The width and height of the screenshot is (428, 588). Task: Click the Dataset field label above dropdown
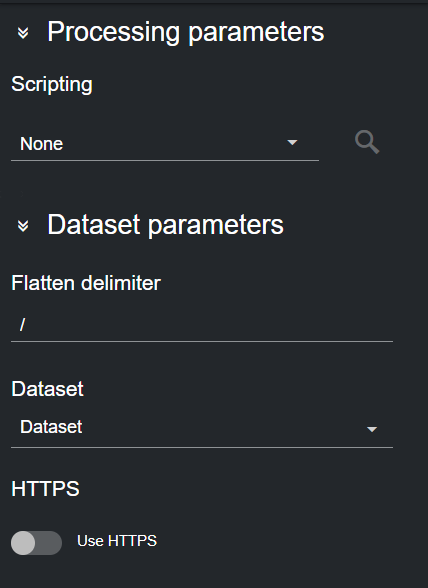pos(47,389)
